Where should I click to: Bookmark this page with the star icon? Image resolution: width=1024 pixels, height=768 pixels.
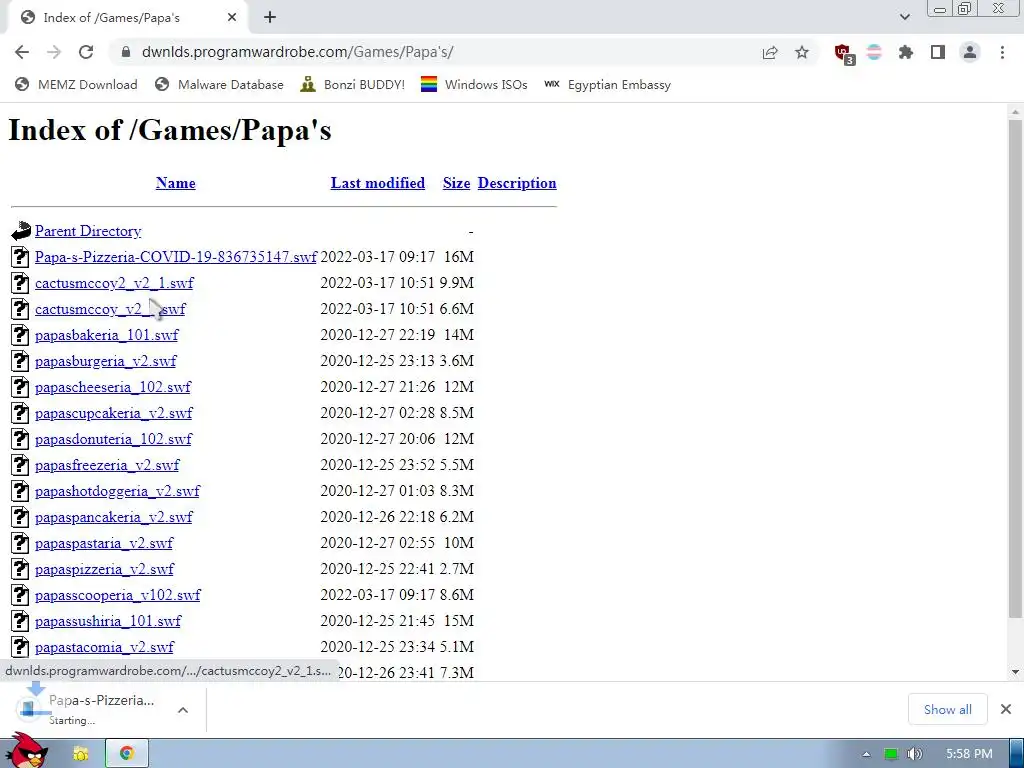(802, 52)
